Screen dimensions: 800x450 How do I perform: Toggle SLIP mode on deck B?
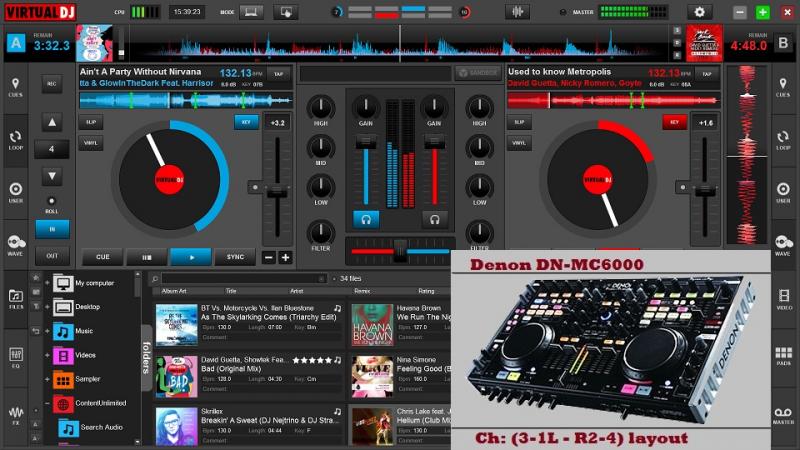[519, 122]
